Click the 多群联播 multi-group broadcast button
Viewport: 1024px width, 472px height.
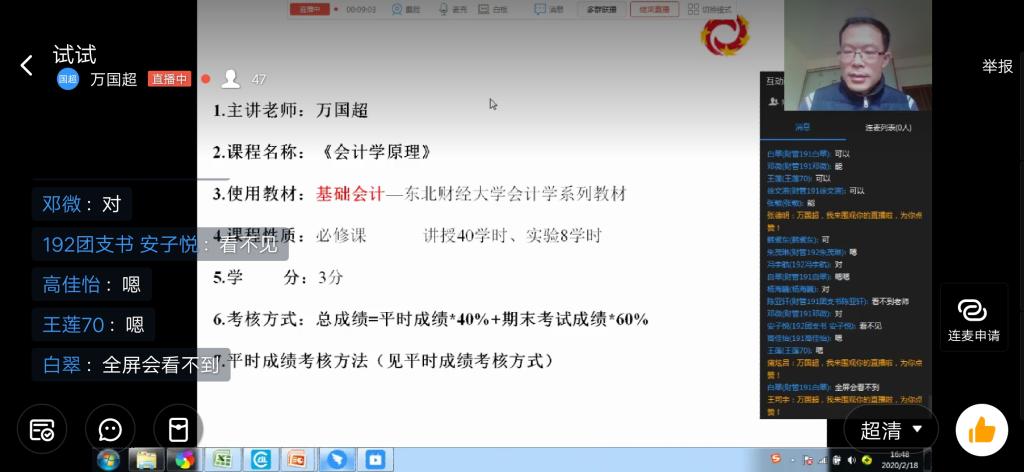[601, 10]
